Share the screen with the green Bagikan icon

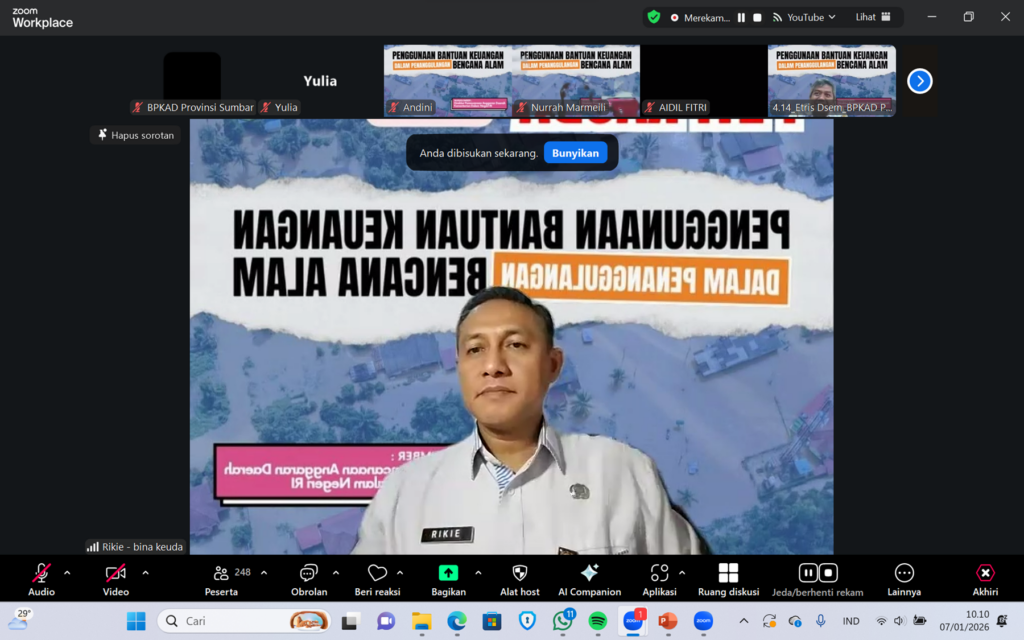pyautogui.click(x=448, y=573)
